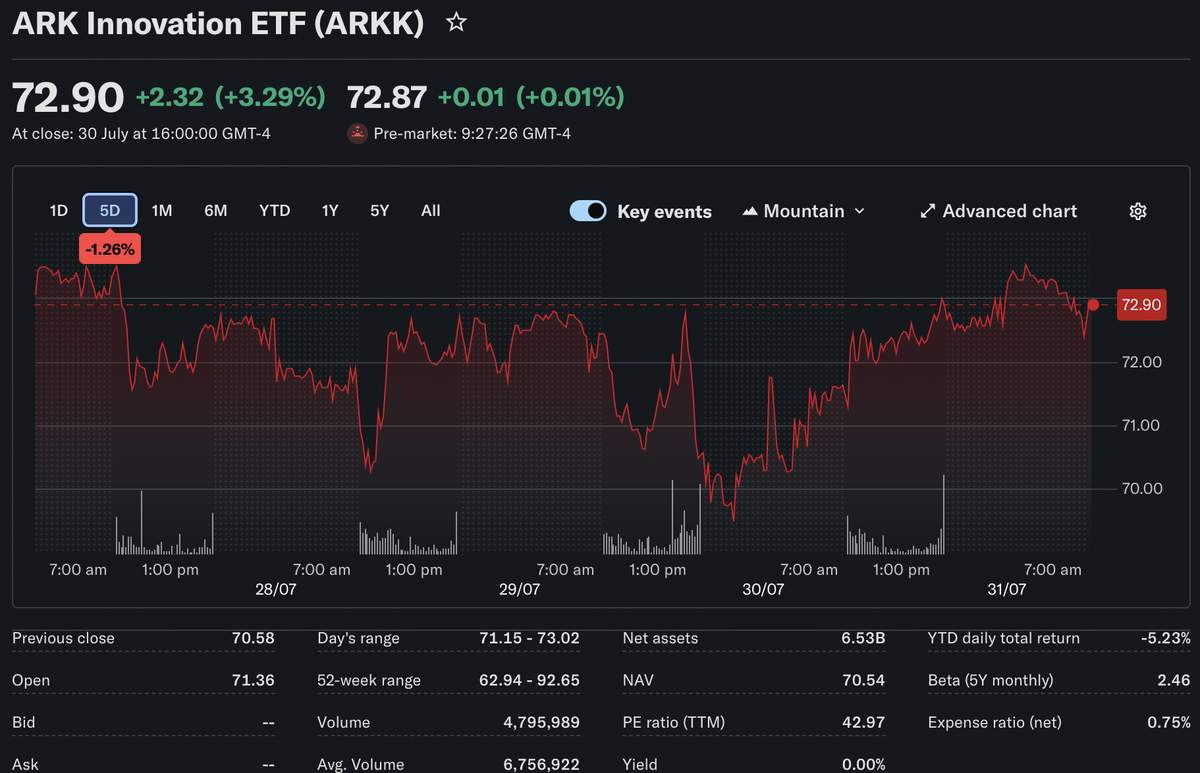Click the Expense ratio (net) value 0.75%
The image size is (1200, 773).
pyautogui.click(x=1168, y=722)
